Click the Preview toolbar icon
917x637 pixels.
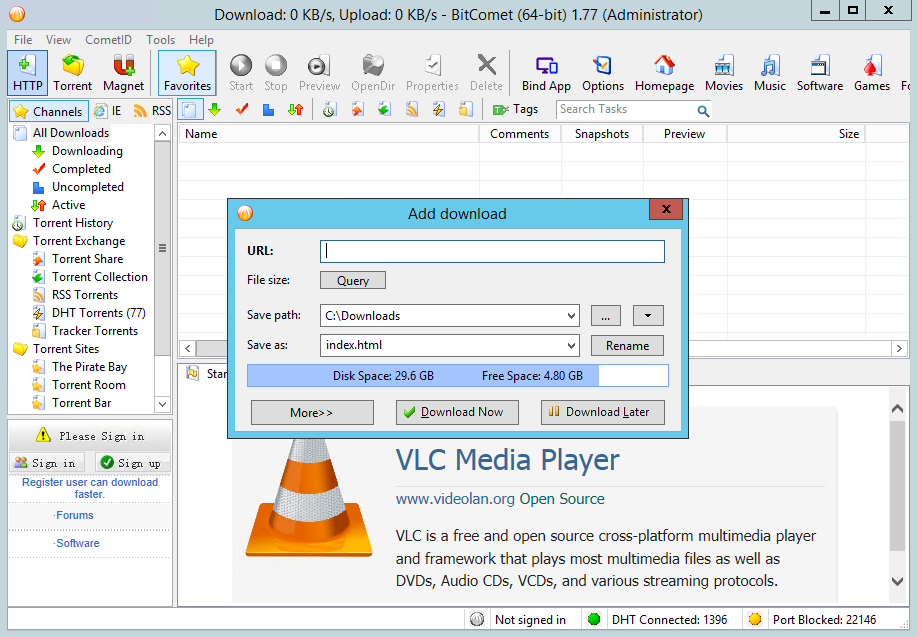[319, 73]
